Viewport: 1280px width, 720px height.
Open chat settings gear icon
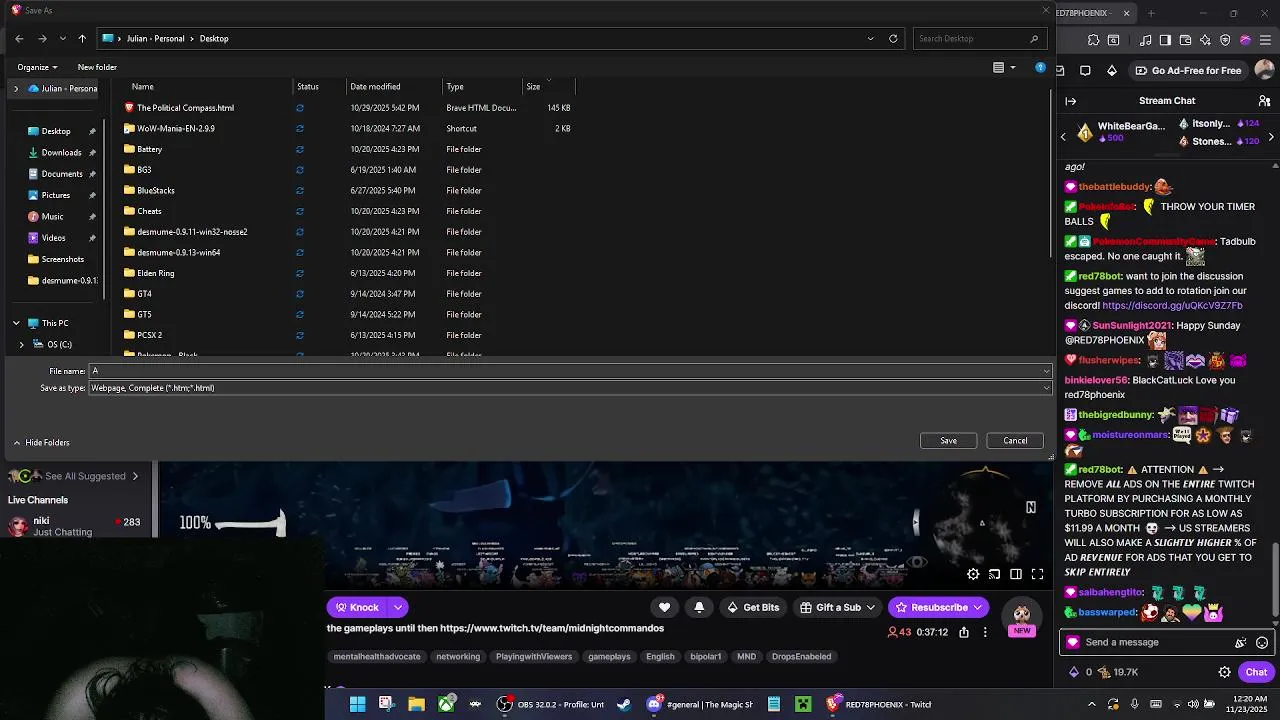pos(1224,672)
